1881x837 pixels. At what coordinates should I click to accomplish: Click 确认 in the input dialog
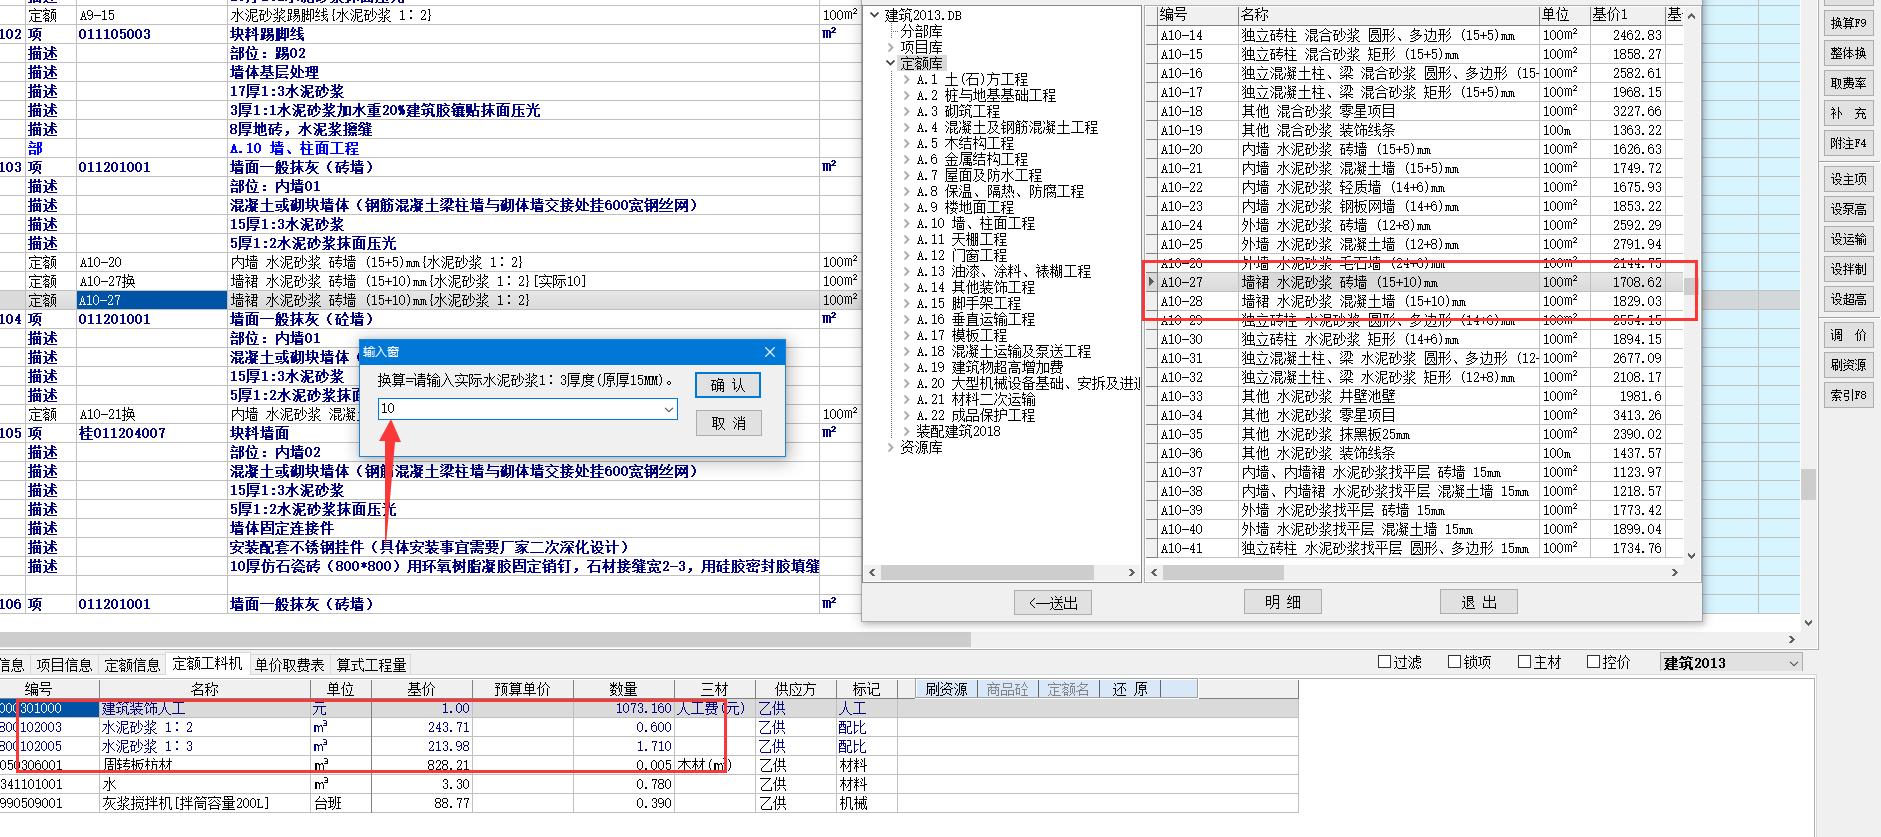click(728, 385)
